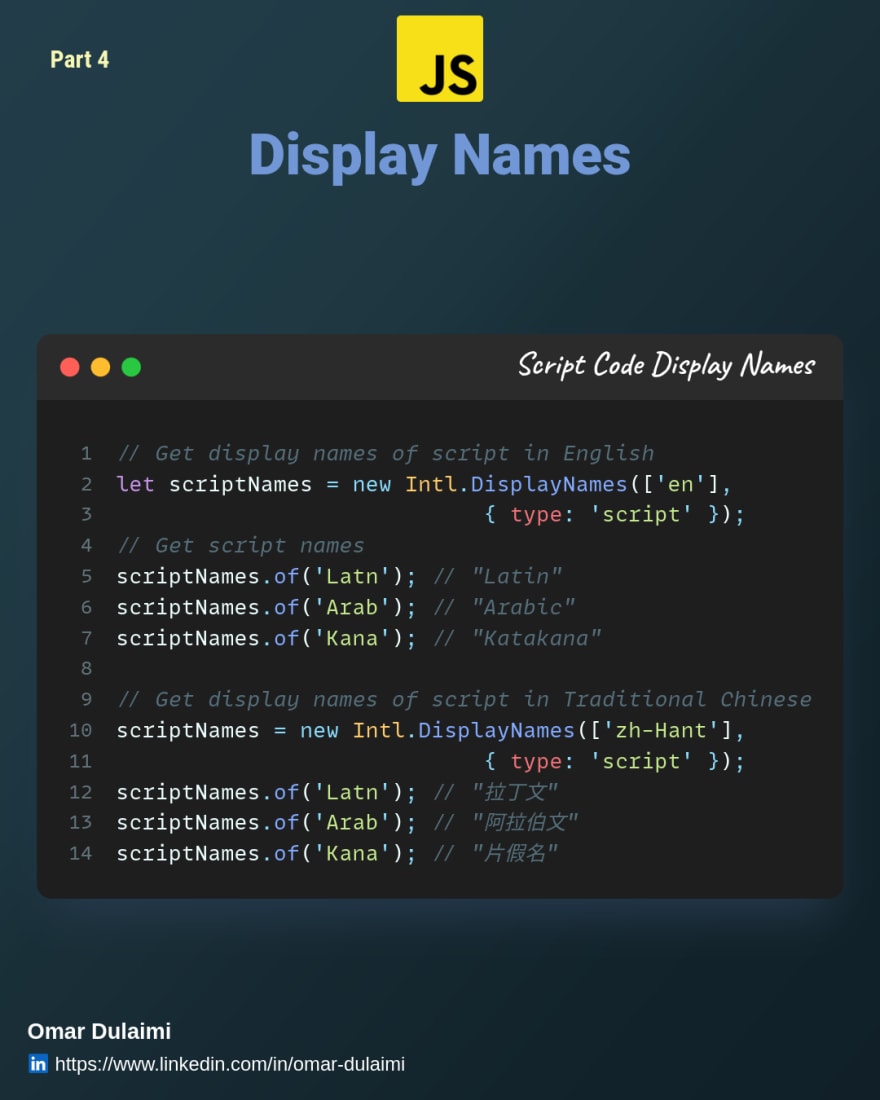
Task: Click the "Arabic" result comment
Action: point(505,607)
